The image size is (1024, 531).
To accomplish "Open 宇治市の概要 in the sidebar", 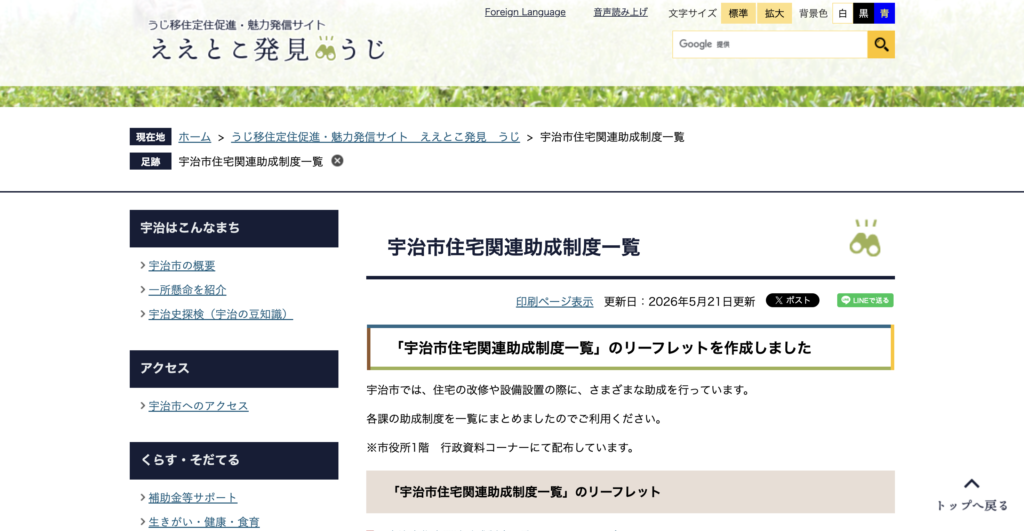I will pyautogui.click(x=182, y=266).
